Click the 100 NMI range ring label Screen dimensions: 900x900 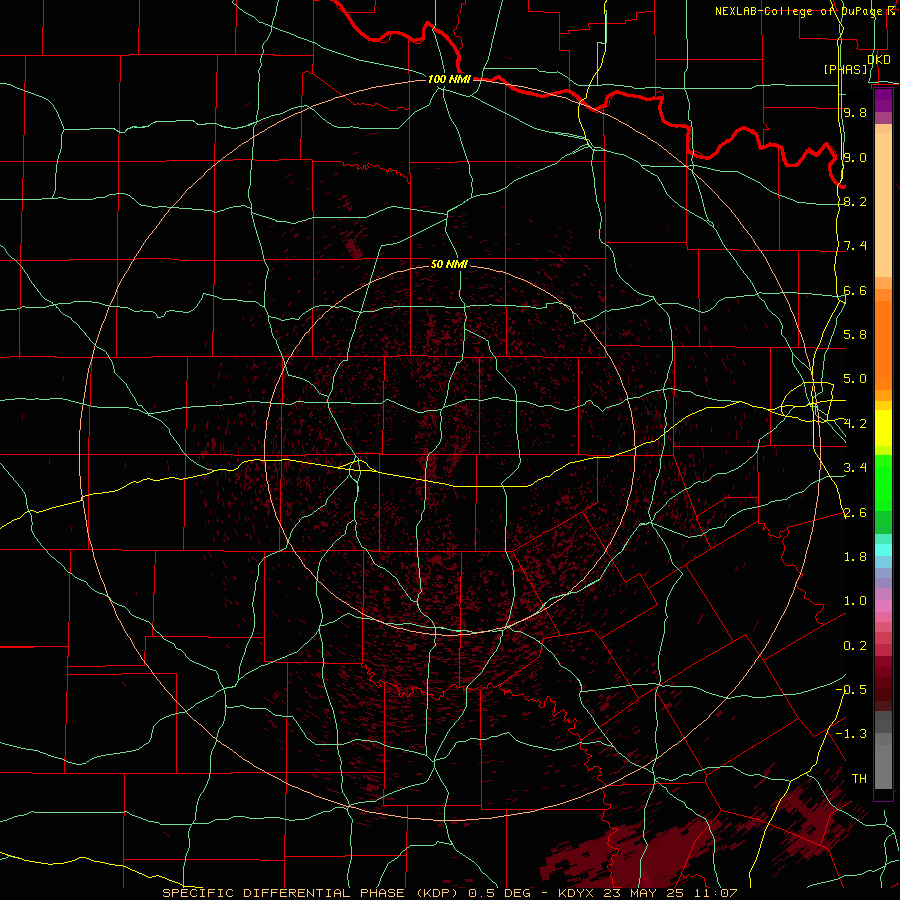pyautogui.click(x=449, y=79)
